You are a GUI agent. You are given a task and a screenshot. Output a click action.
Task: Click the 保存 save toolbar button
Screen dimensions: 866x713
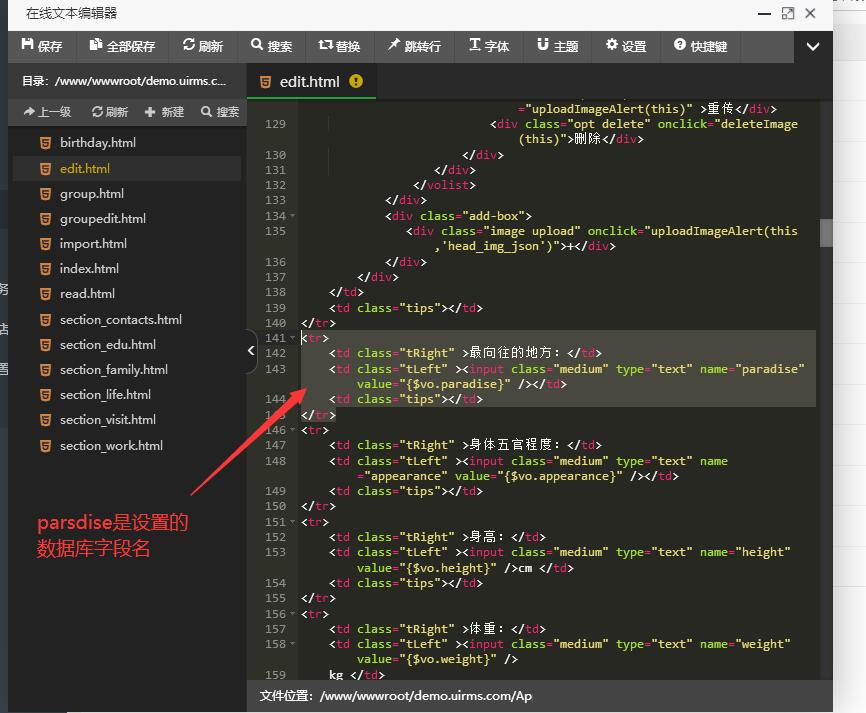tap(41, 46)
